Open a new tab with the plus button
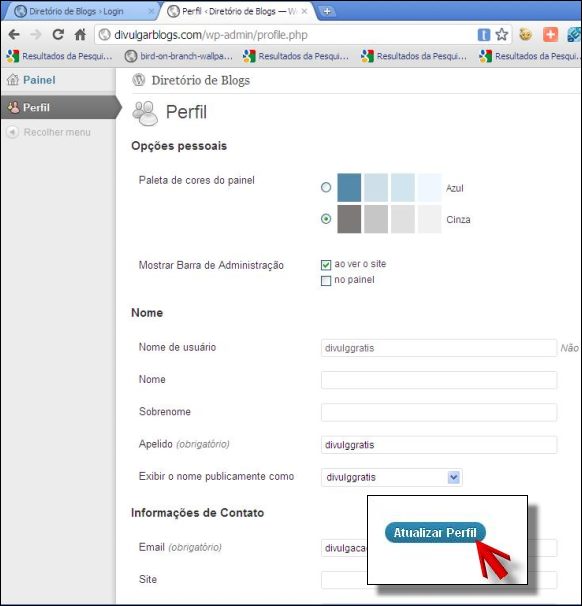Screen dimensions: 582x606 (327, 12)
